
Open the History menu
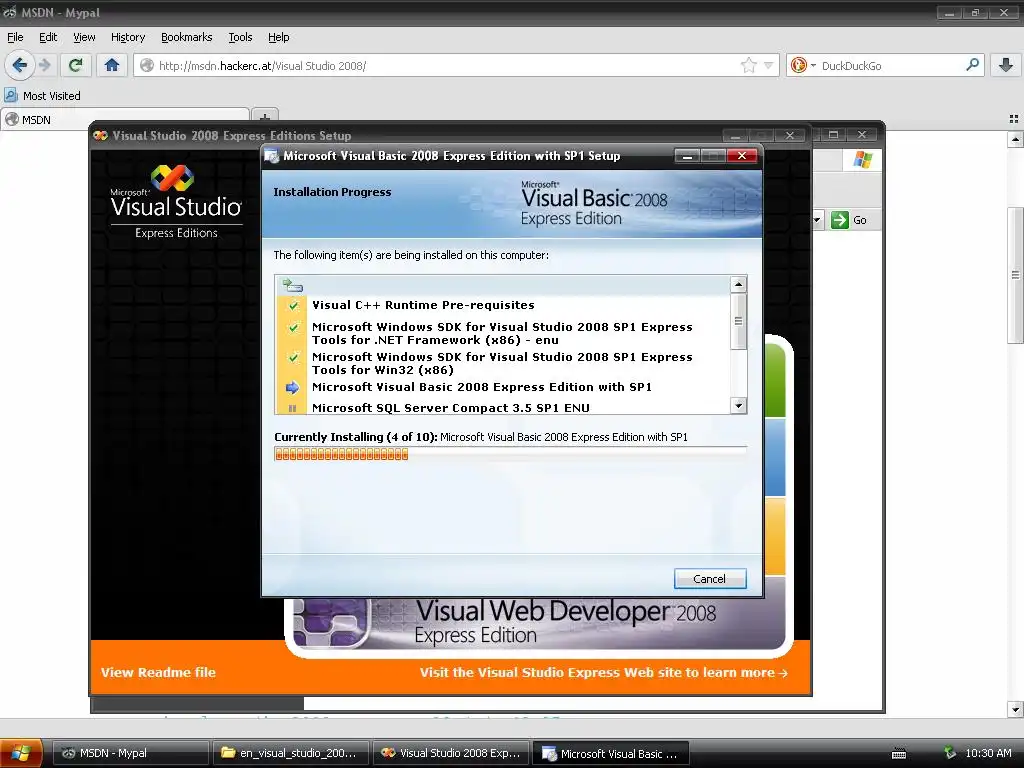click(x=127, y=37)
